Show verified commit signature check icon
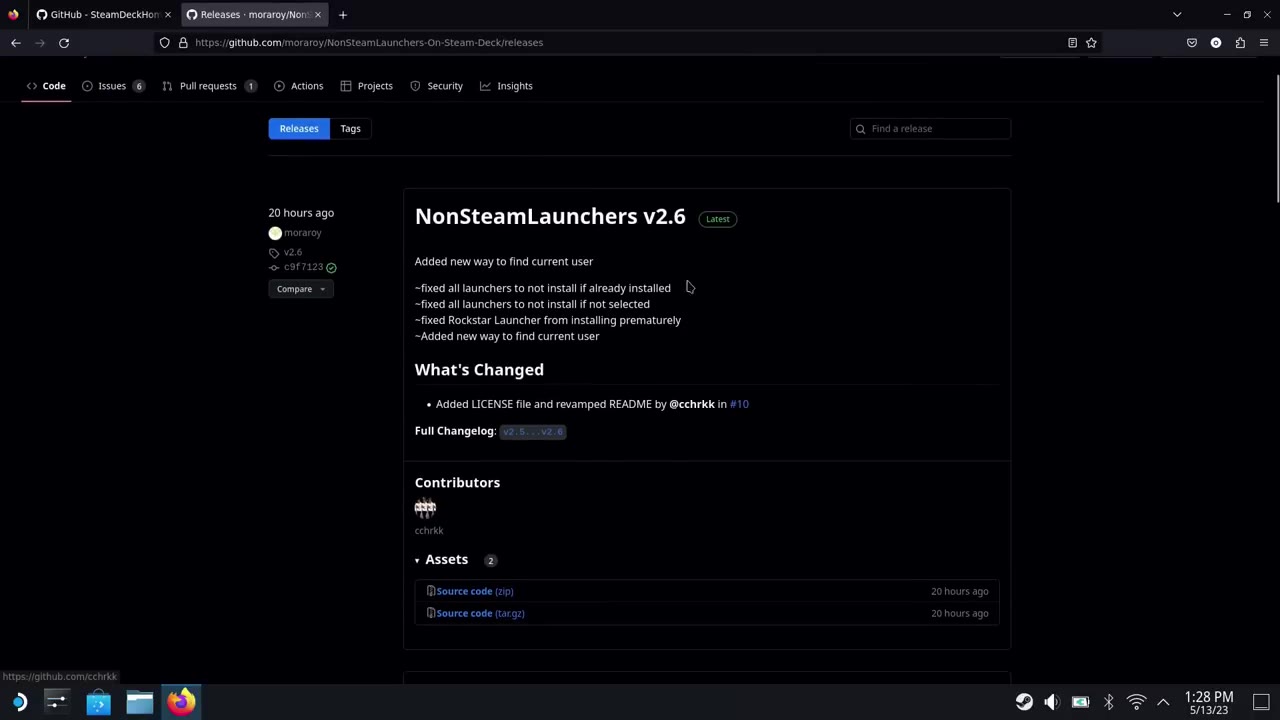 331,268
